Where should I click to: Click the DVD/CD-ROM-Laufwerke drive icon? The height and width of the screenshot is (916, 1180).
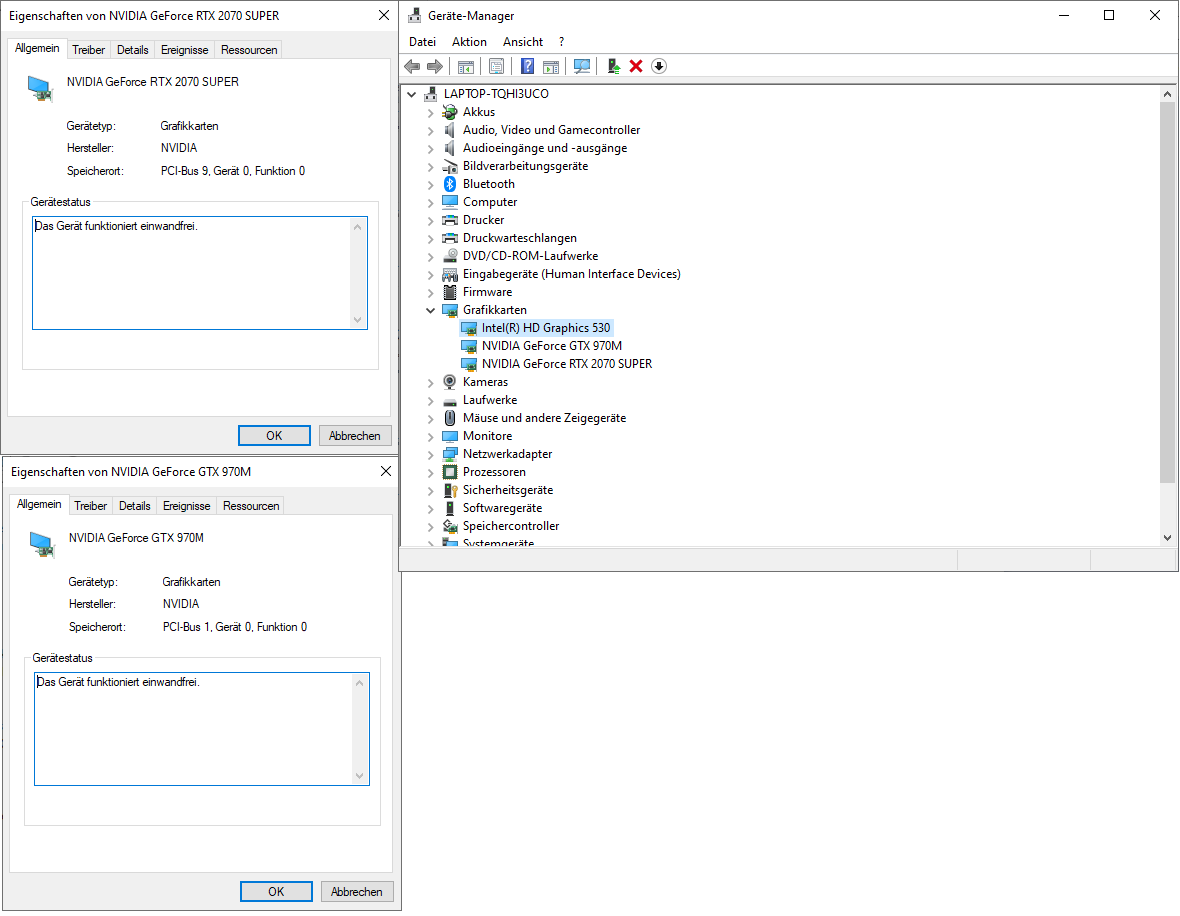click(450, 257)
